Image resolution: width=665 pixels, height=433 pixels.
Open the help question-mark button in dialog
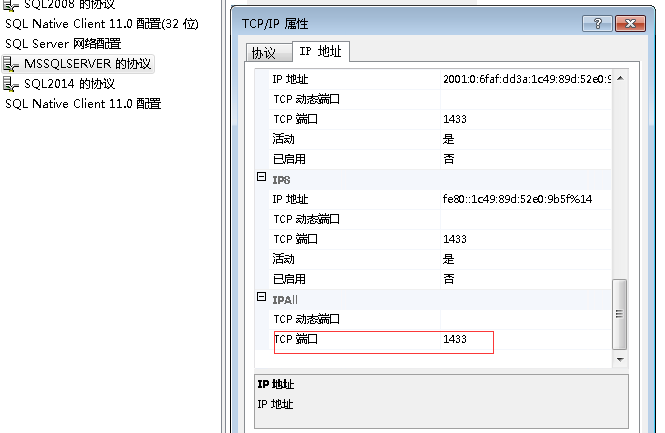(597, 23)
